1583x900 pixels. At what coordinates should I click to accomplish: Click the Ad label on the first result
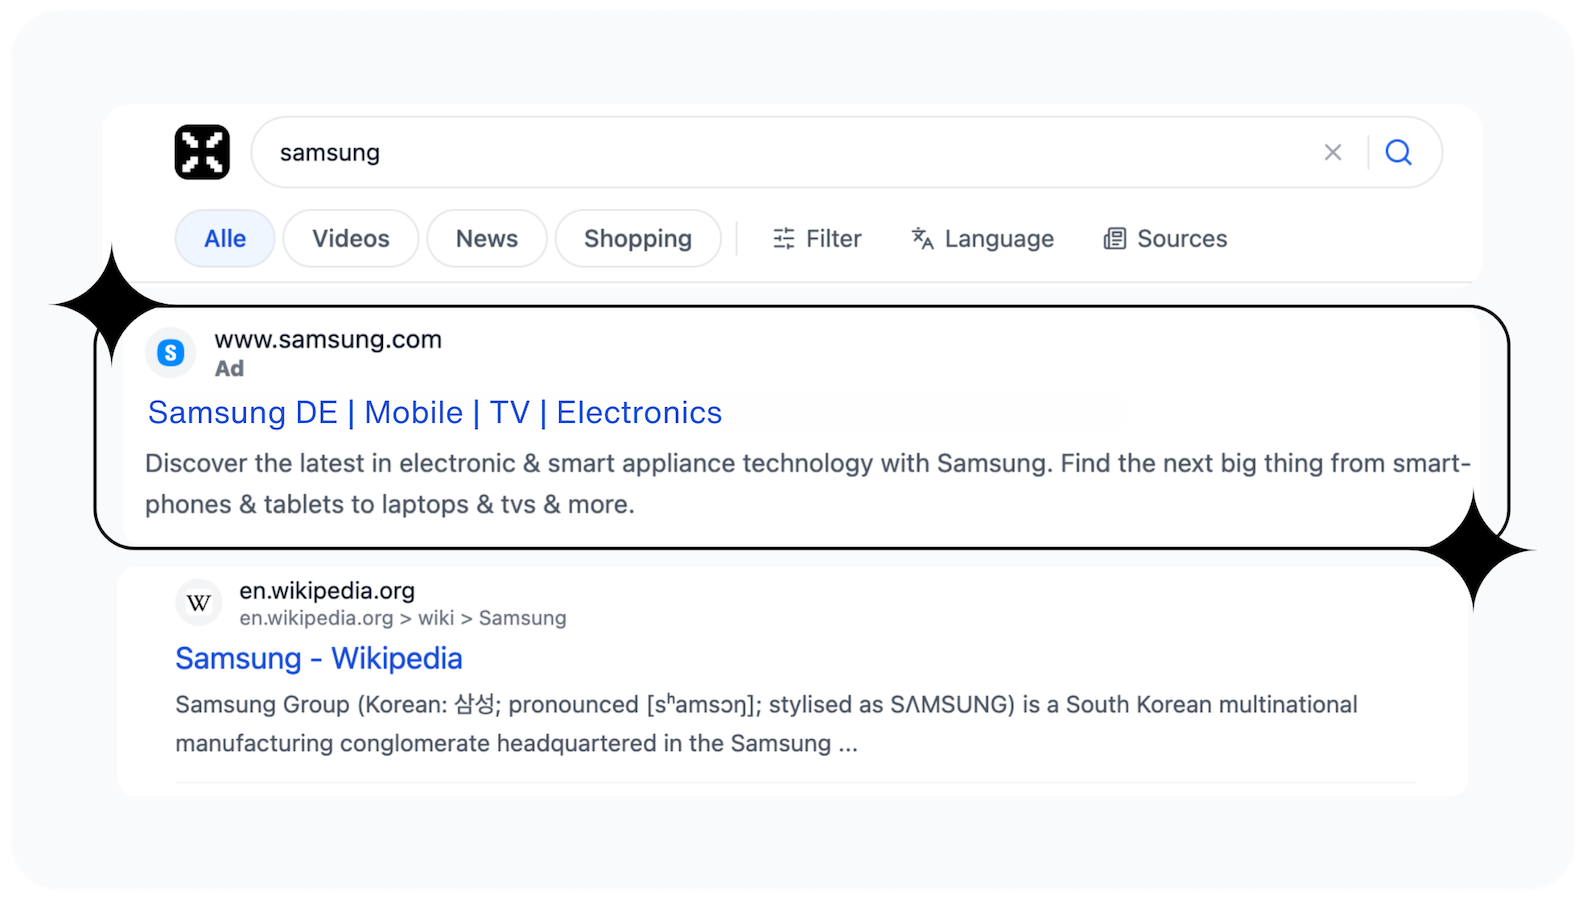tap(230, 368)
